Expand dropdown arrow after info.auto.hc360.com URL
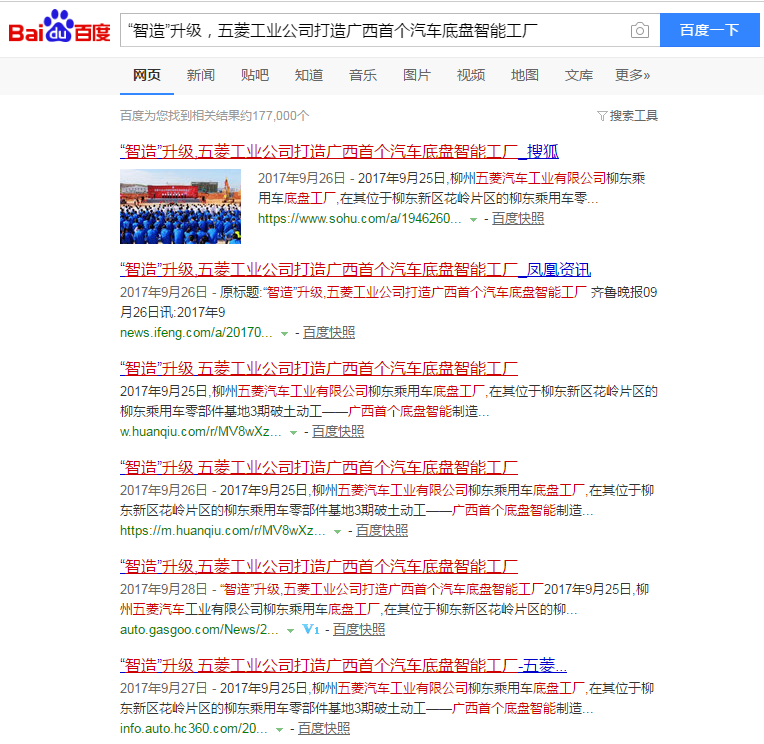764x744 pixels. click(279, 729)
